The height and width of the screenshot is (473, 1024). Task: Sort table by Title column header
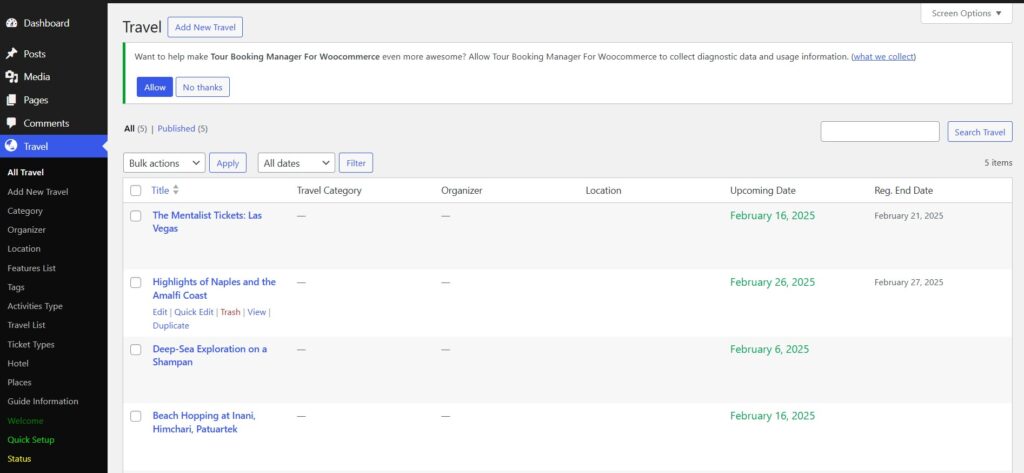(160, 190)
